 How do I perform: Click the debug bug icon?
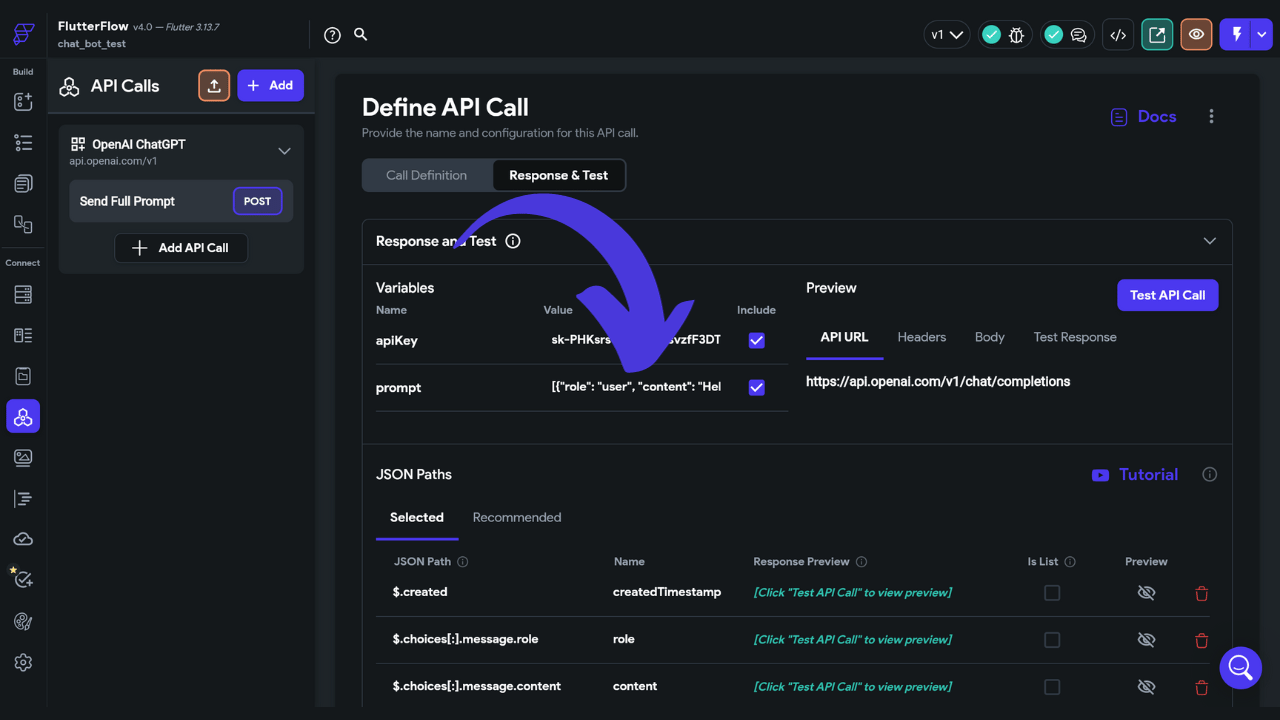tap(1016, 35)
